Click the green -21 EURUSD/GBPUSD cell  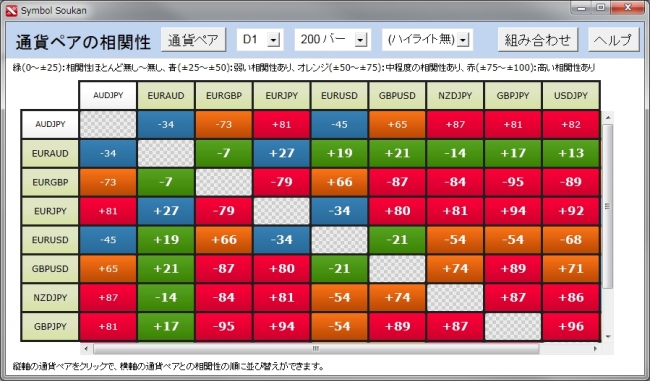click(x=397, y=240)
